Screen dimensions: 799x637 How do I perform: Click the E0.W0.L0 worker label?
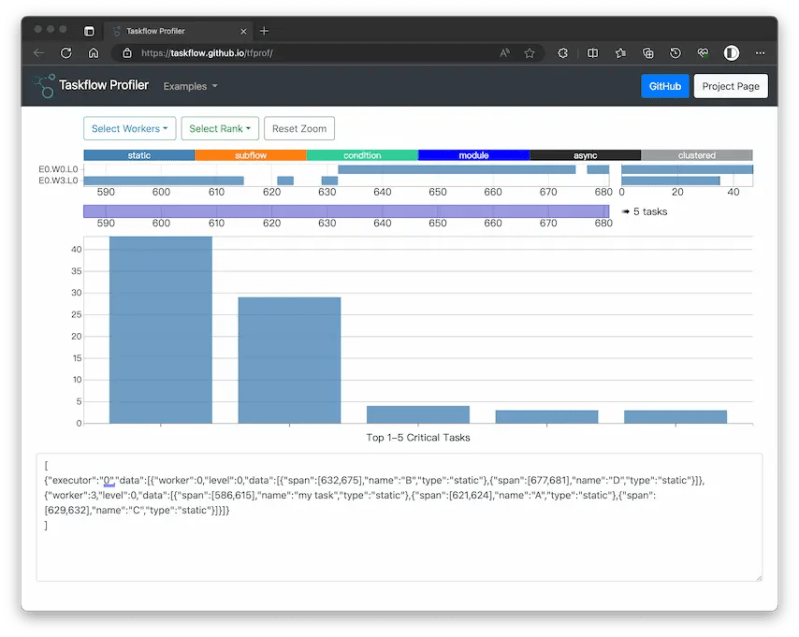click(58, 169)
